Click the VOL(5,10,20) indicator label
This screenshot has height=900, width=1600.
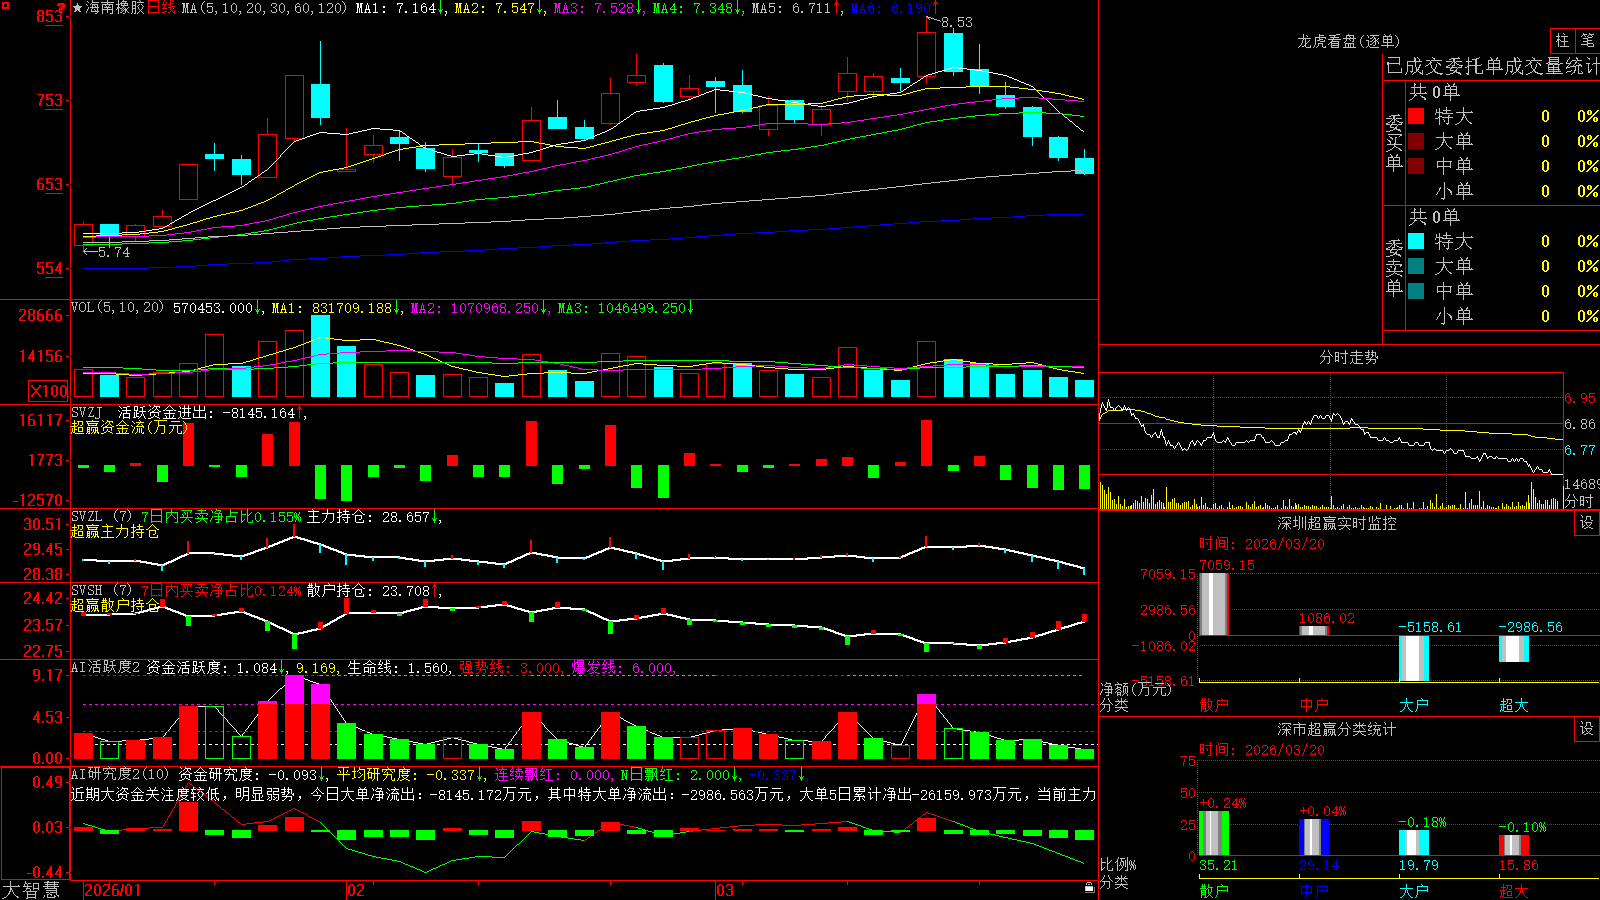117,307
